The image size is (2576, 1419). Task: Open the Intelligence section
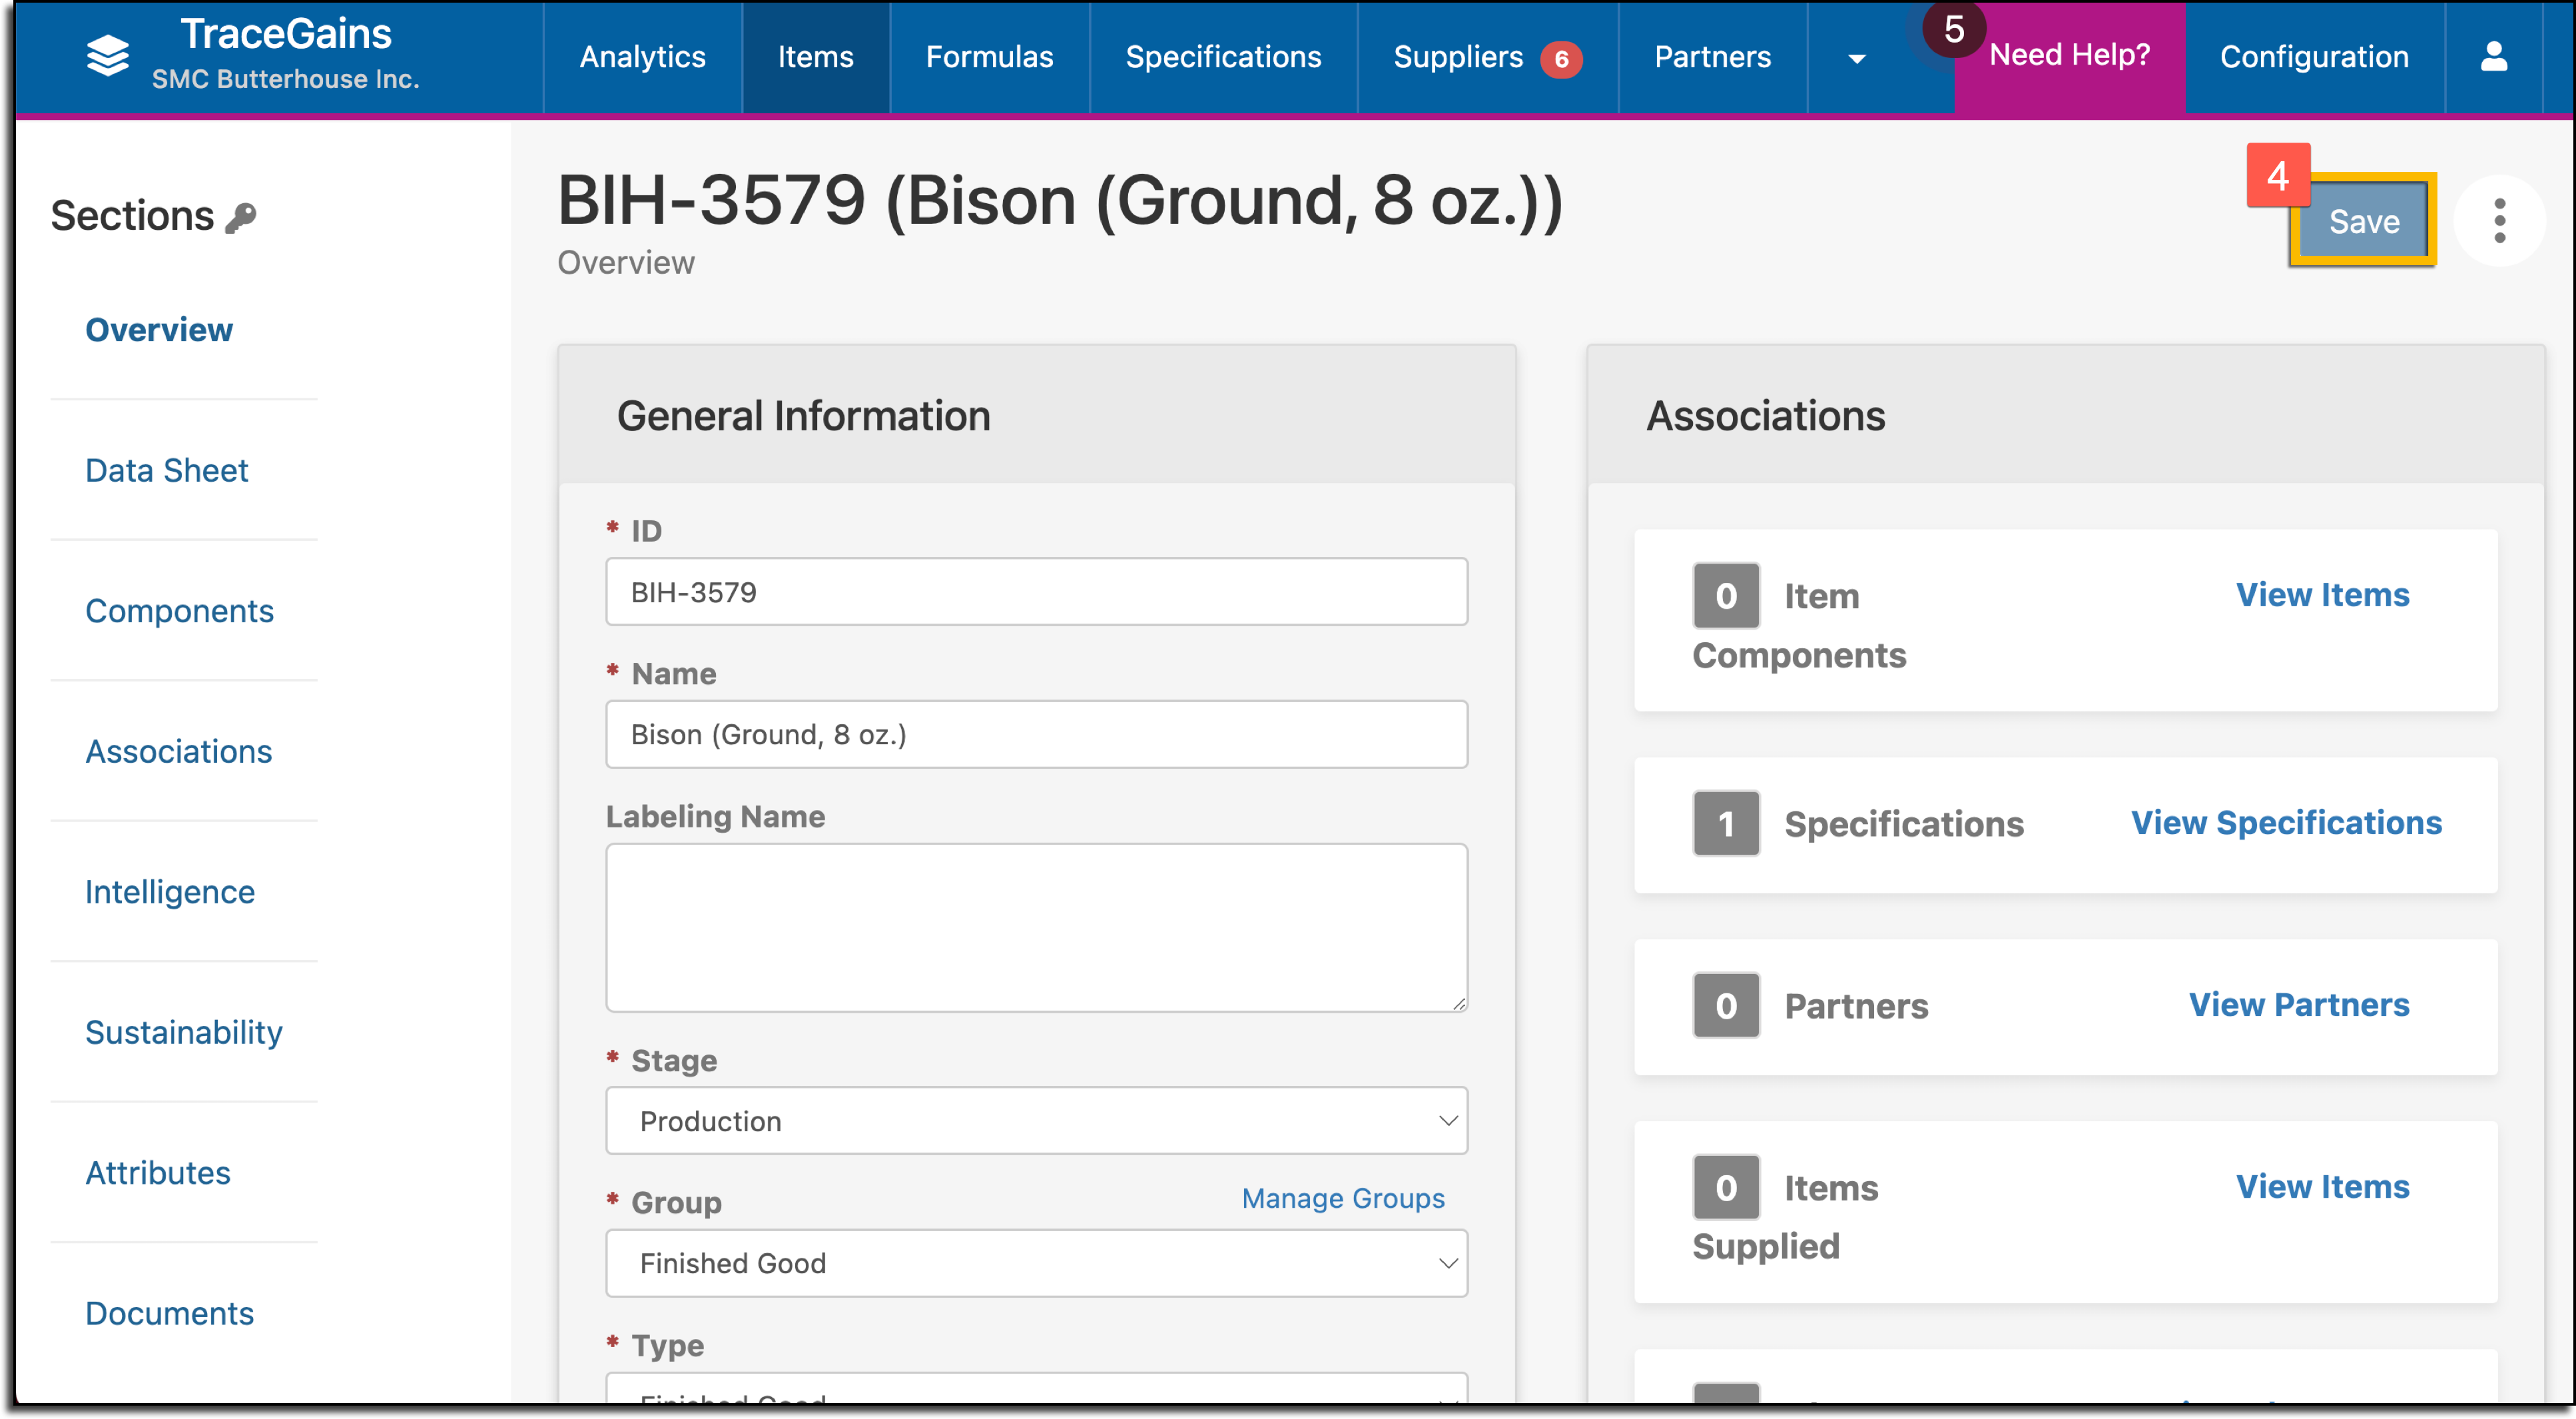tap(170, 892)
